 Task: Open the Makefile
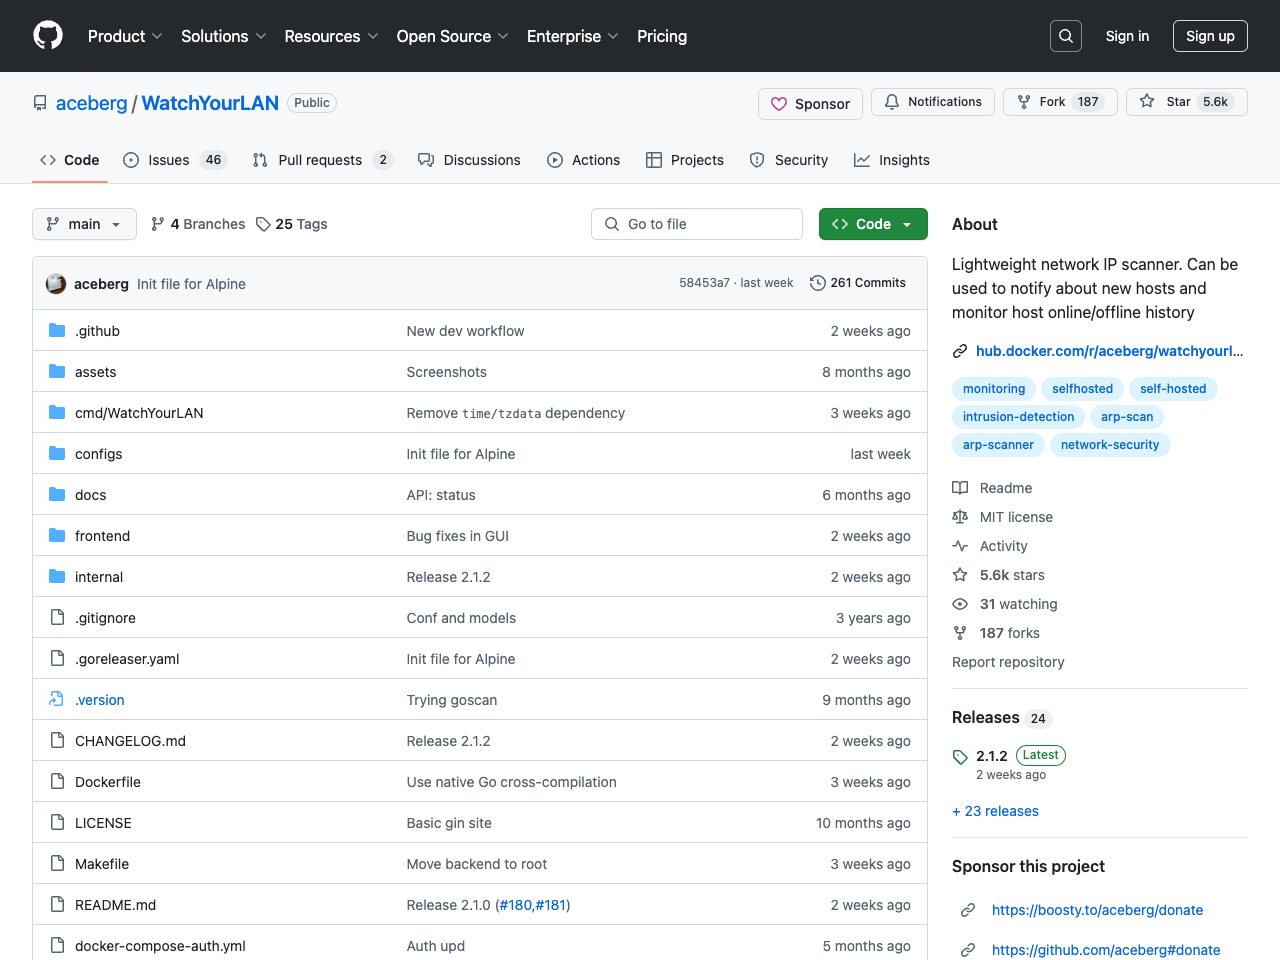102,864
